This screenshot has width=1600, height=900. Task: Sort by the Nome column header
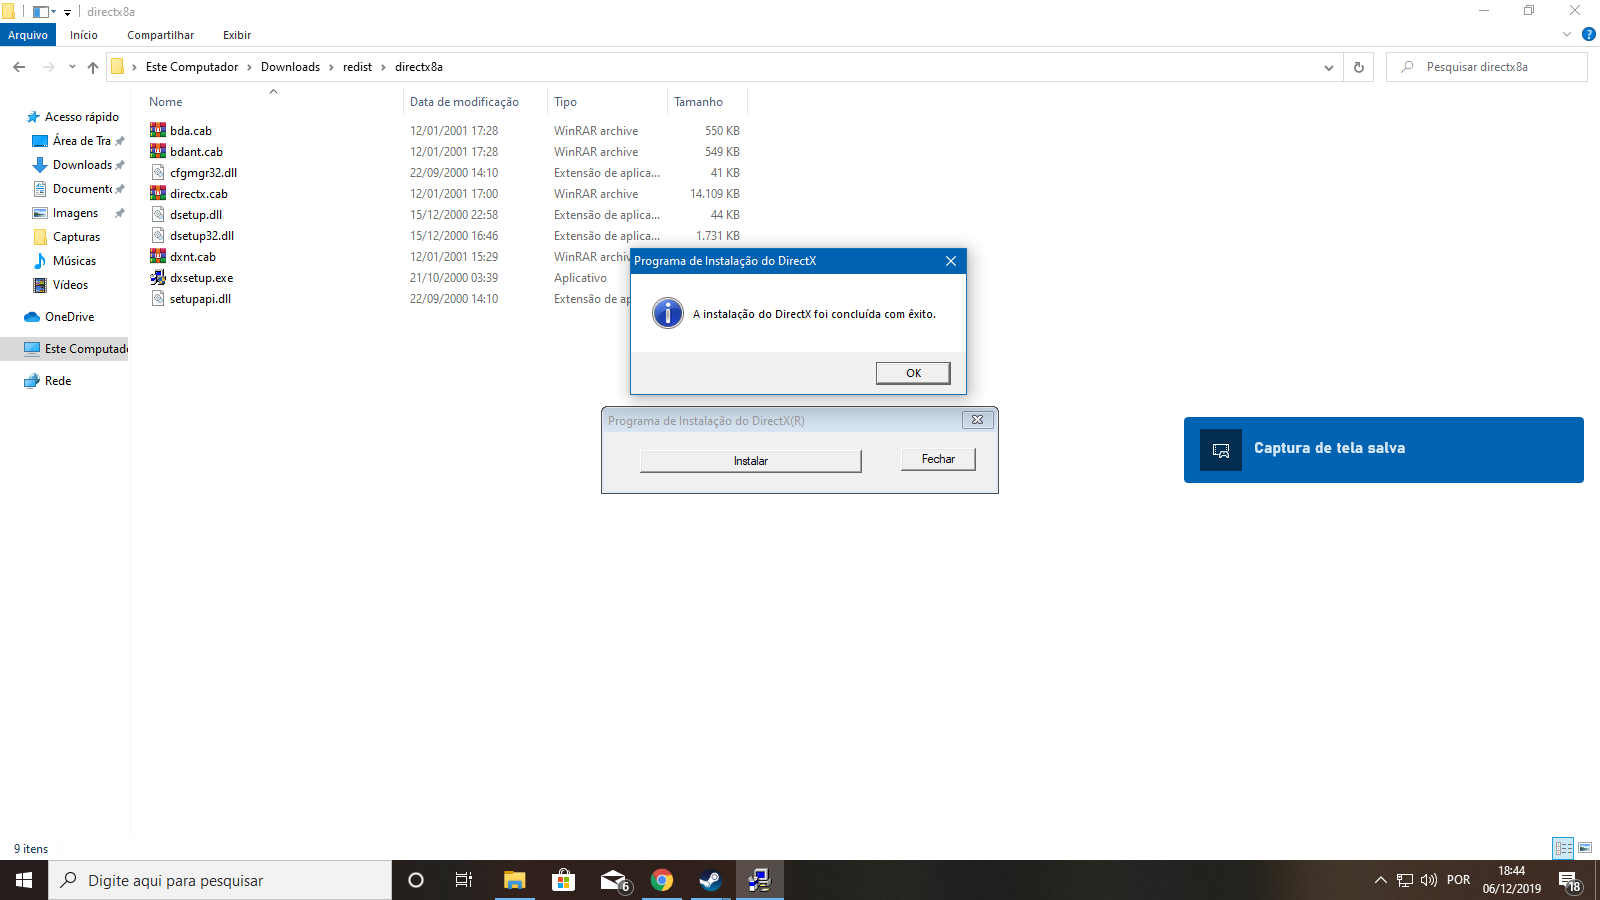click(166, 102)
